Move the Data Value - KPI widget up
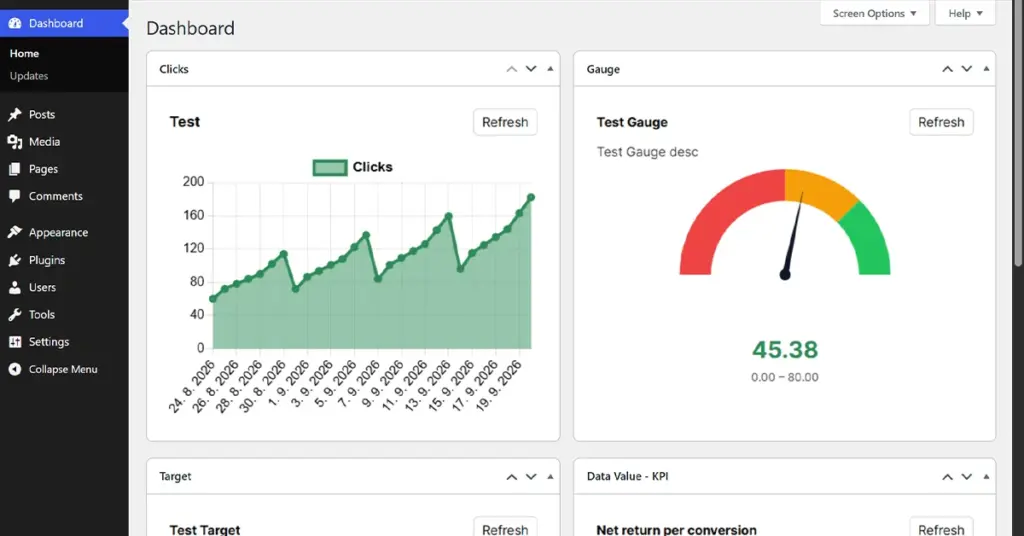The height and width of the screenshot is (536, 1024). pos(947,477)
